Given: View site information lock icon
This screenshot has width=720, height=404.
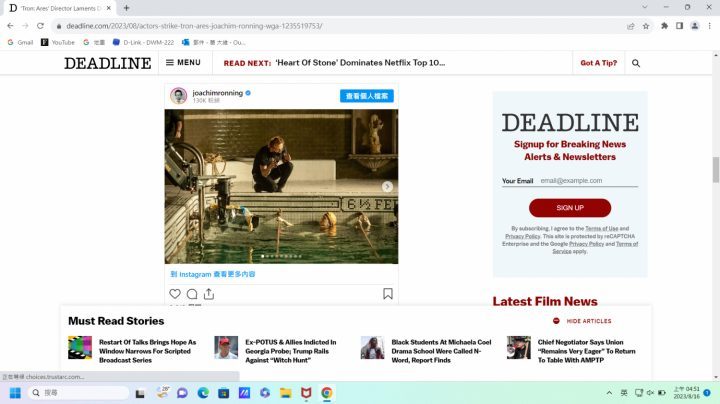Looking at the screenshot, I should (59, 26).
